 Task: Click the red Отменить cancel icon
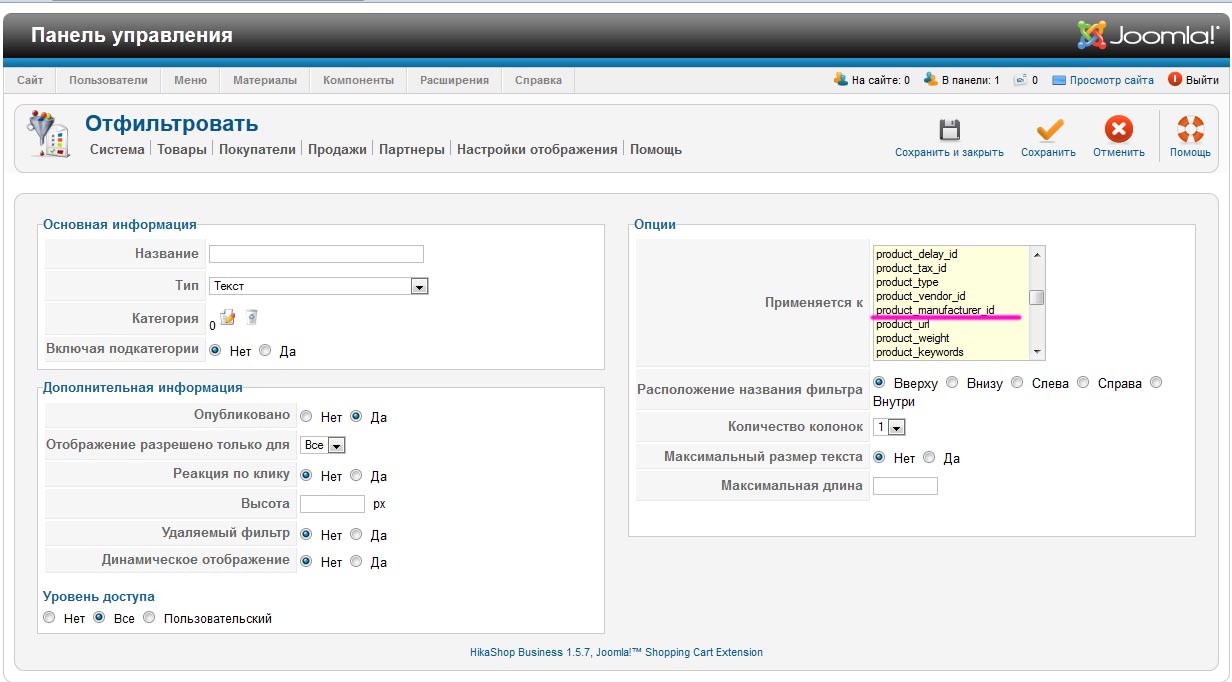click(1118, 130)
